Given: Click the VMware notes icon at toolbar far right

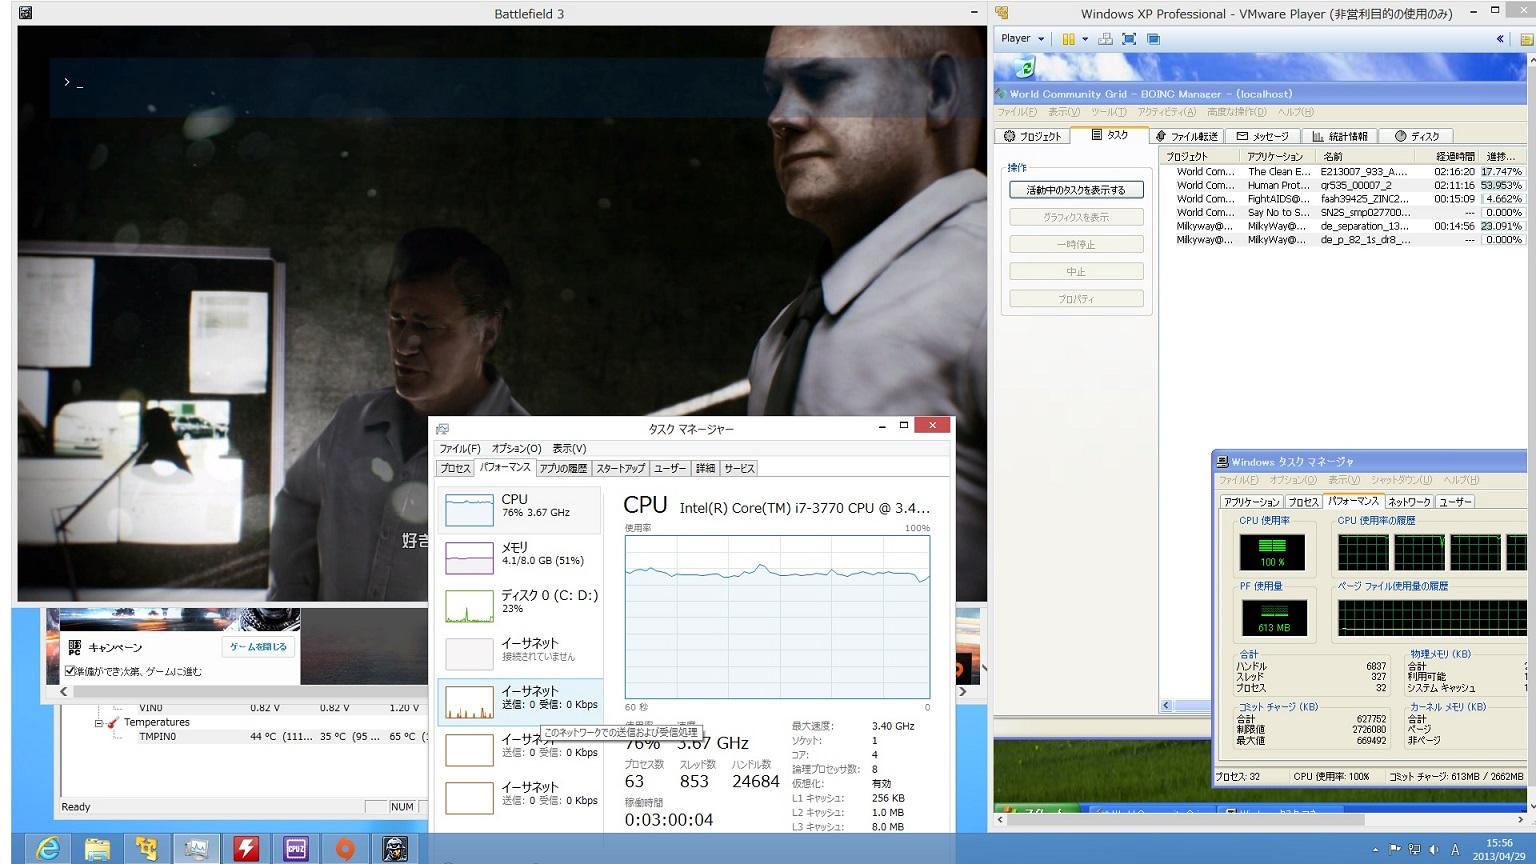Looking at the screenshot, I should [1526, 39].
